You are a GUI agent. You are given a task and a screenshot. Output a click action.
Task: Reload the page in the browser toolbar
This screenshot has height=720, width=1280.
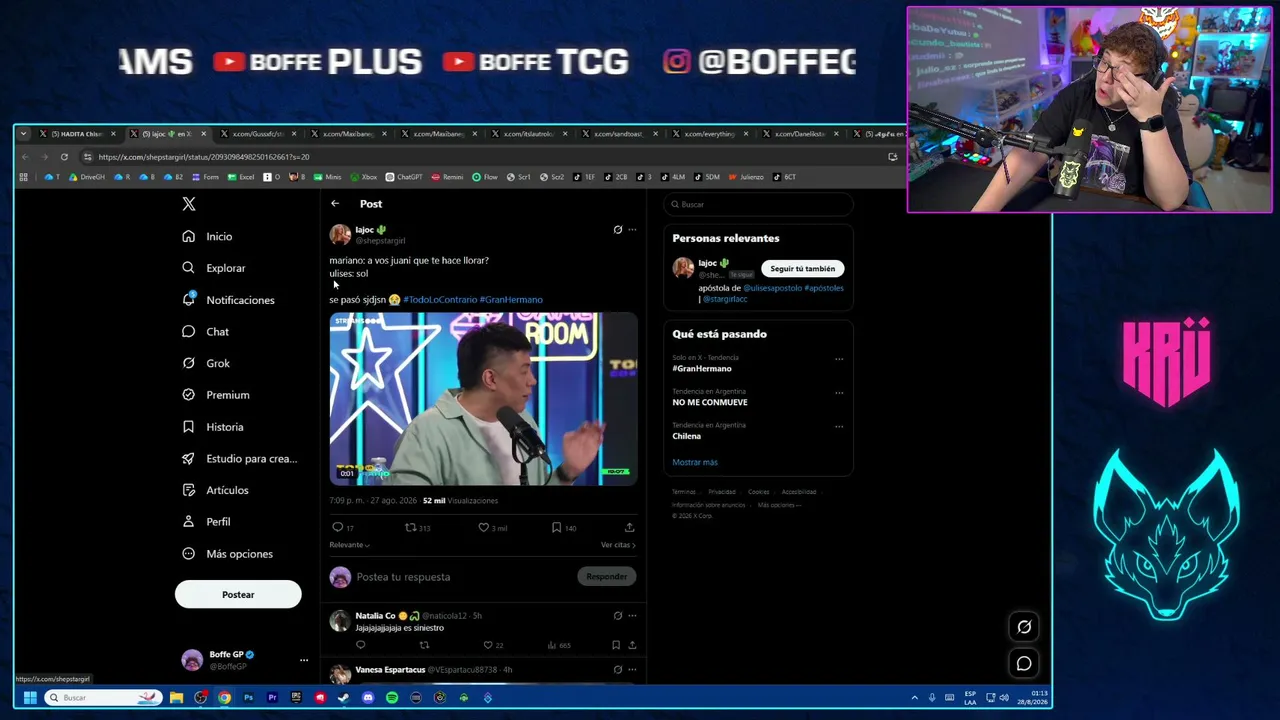pos(64,157)
